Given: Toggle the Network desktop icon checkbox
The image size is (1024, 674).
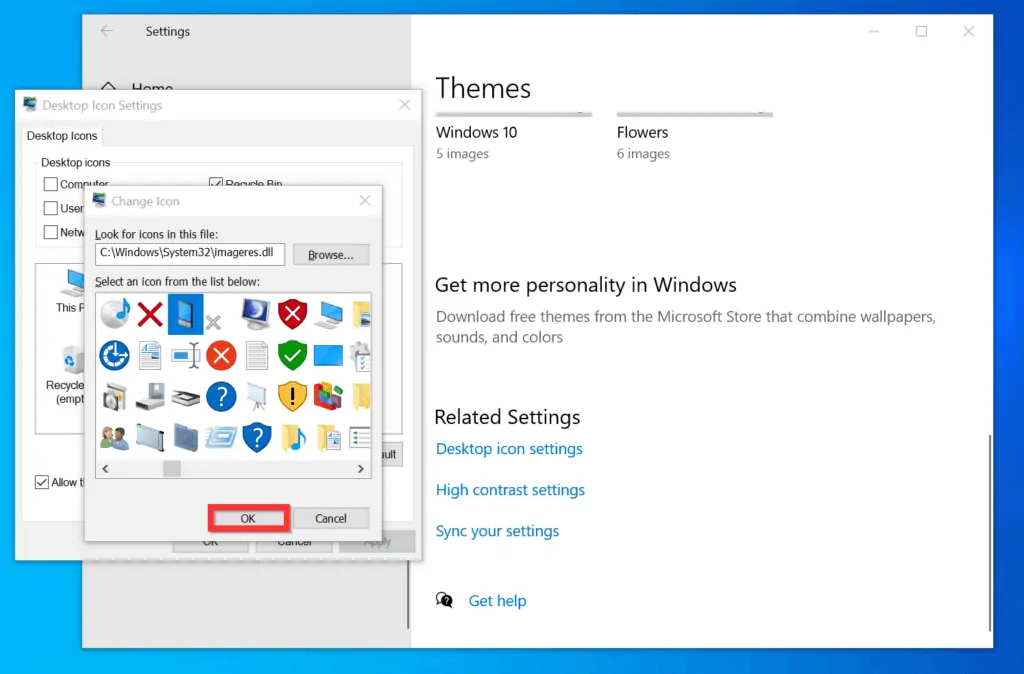Looking at the screenshot, I should (49, 232).
